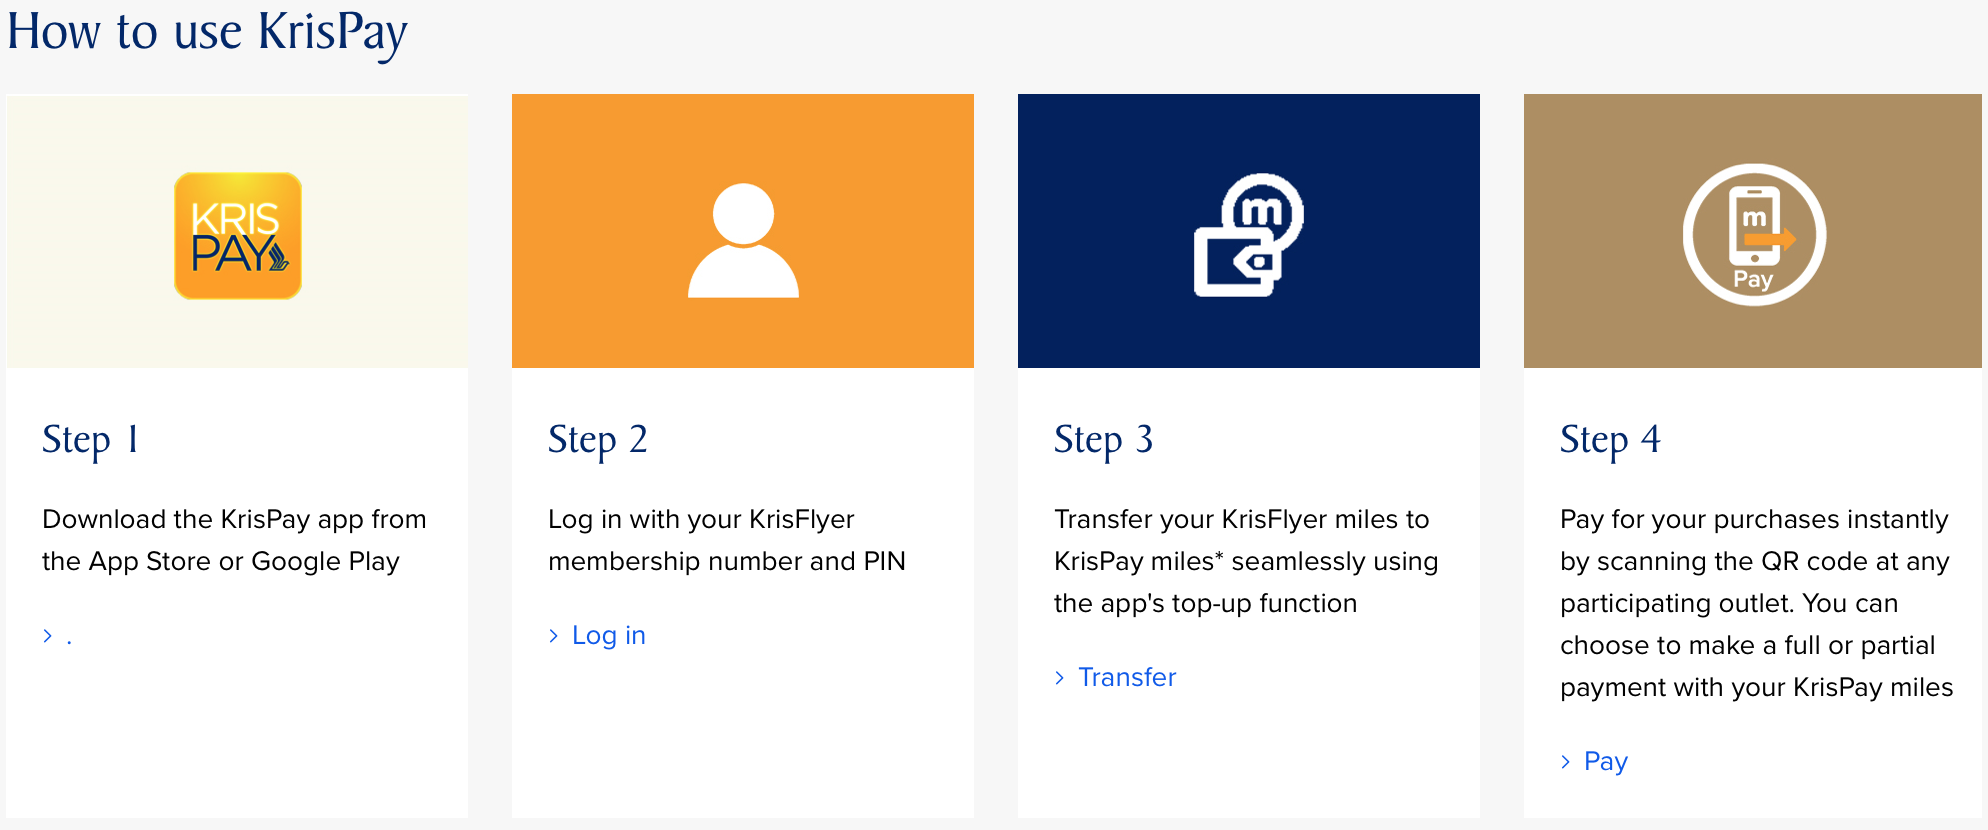This screenshot has width=1988, height=830.
Task: Select the Step 1 heading
Action: pos(90,440)
